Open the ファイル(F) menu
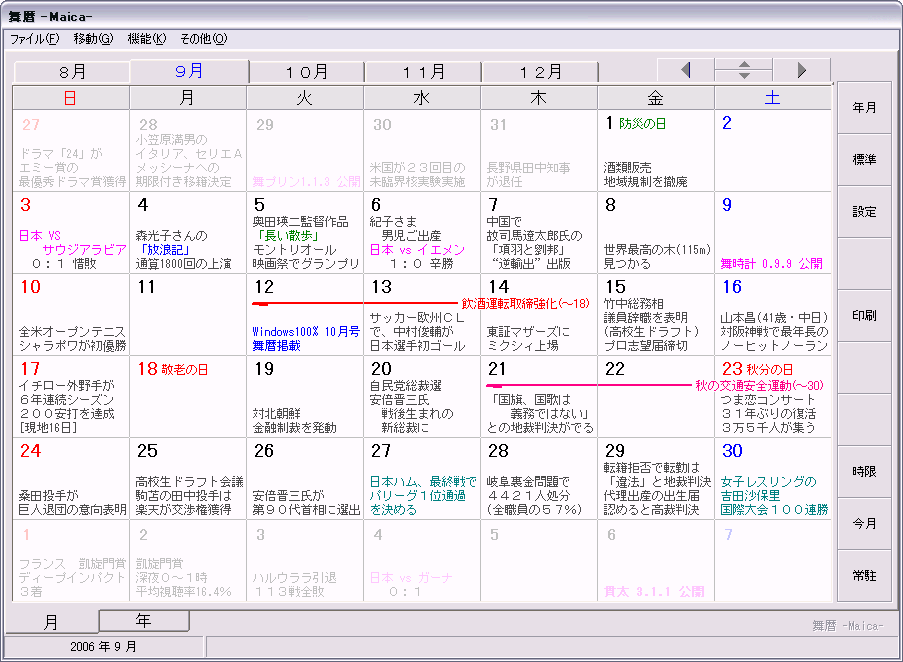The height and width of the screenshot is (662, 903). click(x=34, y=39)
